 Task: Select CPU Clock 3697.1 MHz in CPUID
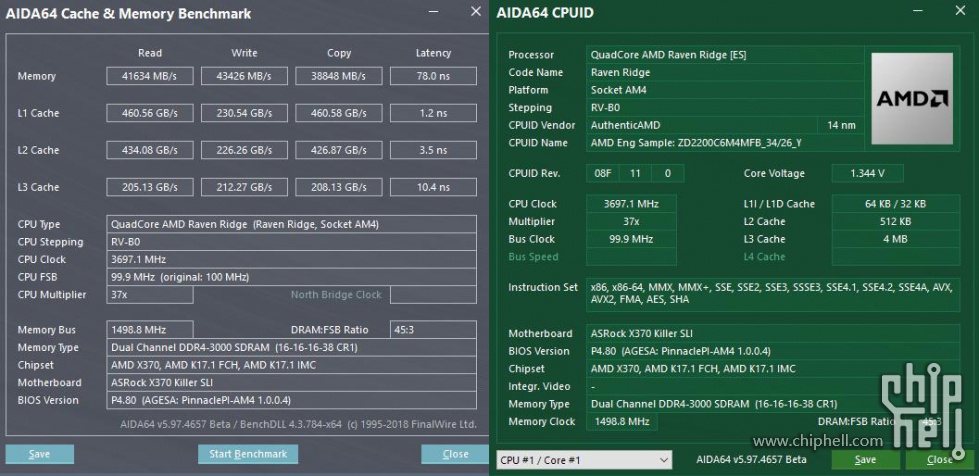631,204
